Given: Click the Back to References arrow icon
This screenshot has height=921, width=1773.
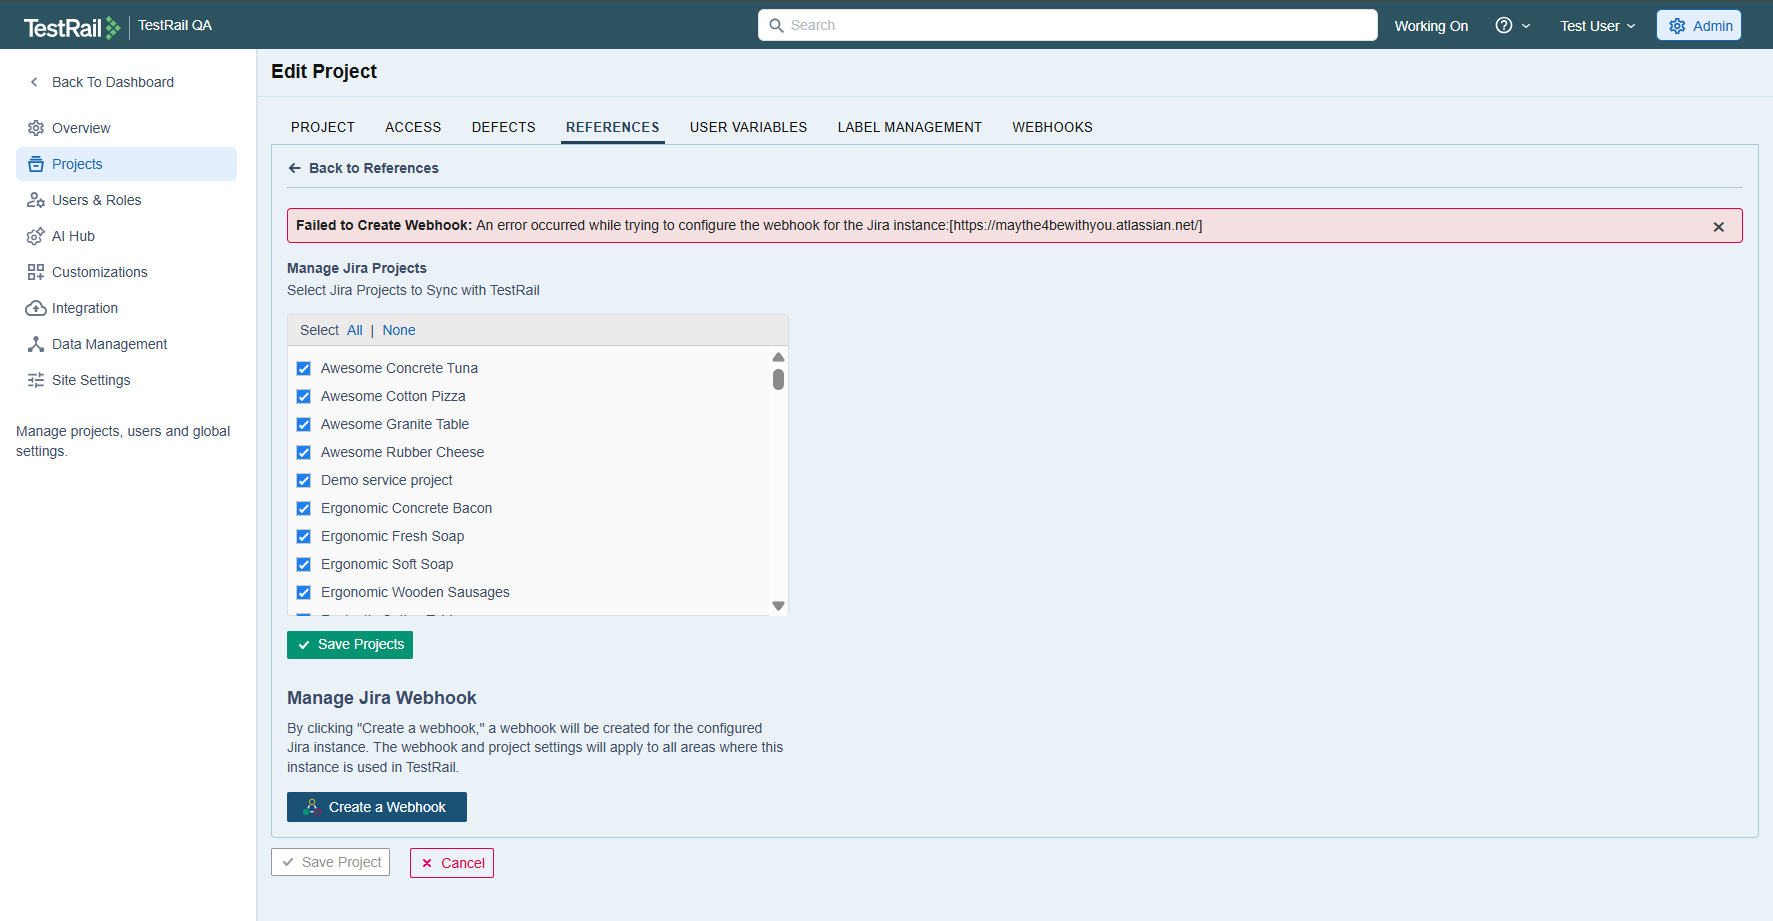Looking at the screenshot, I should coord(295,168).
